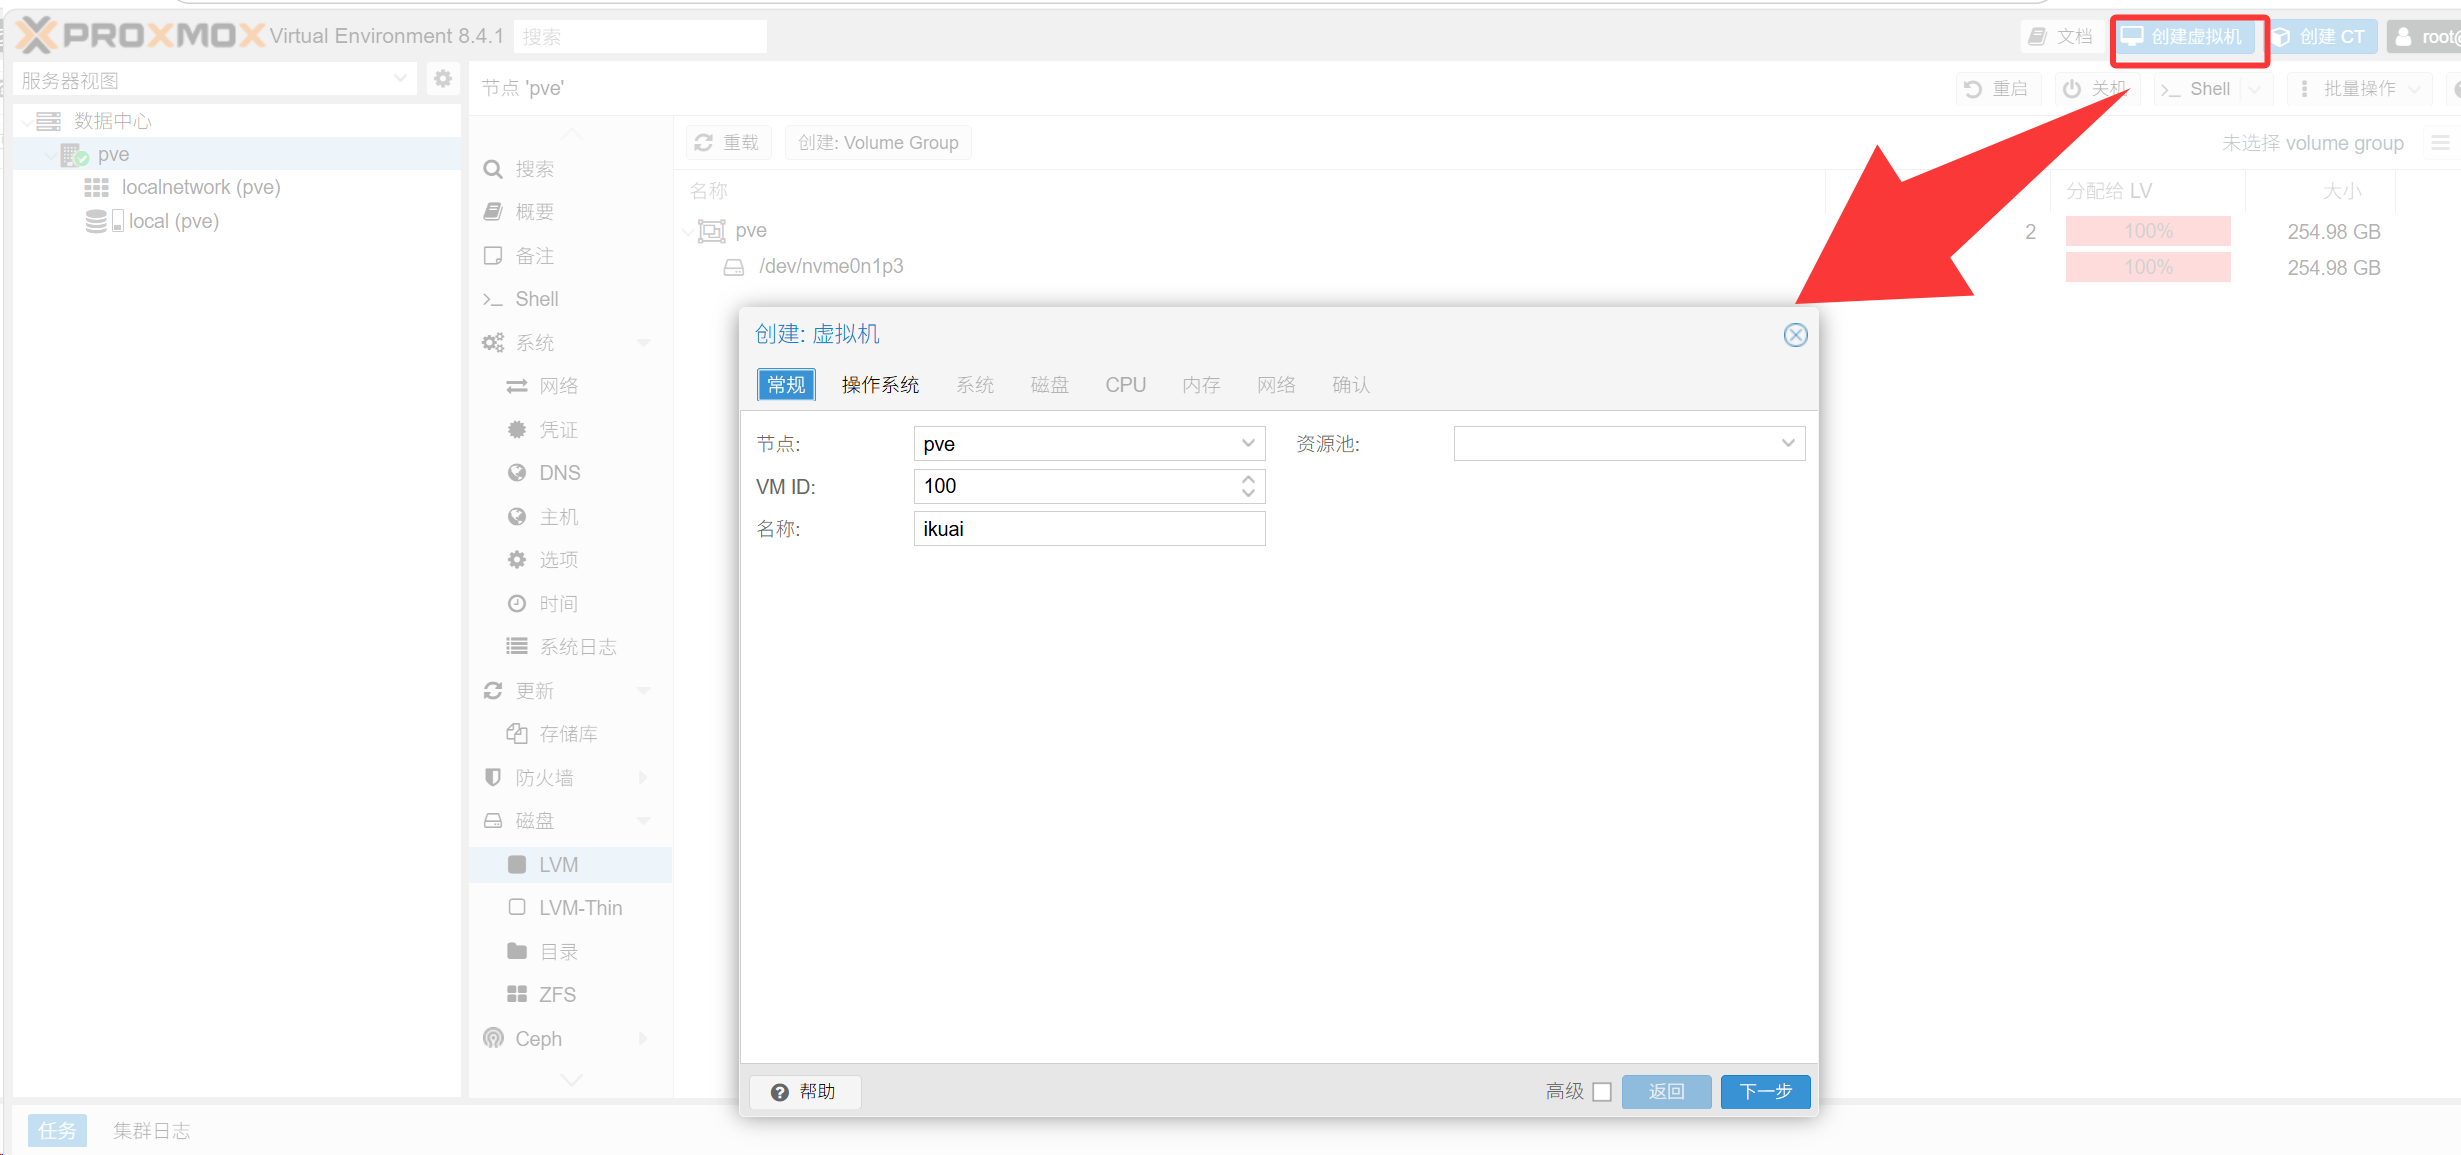2461x1155 pixels.
Task: Click the DNS globe icon in sidebar
Action: click(517, 473)
